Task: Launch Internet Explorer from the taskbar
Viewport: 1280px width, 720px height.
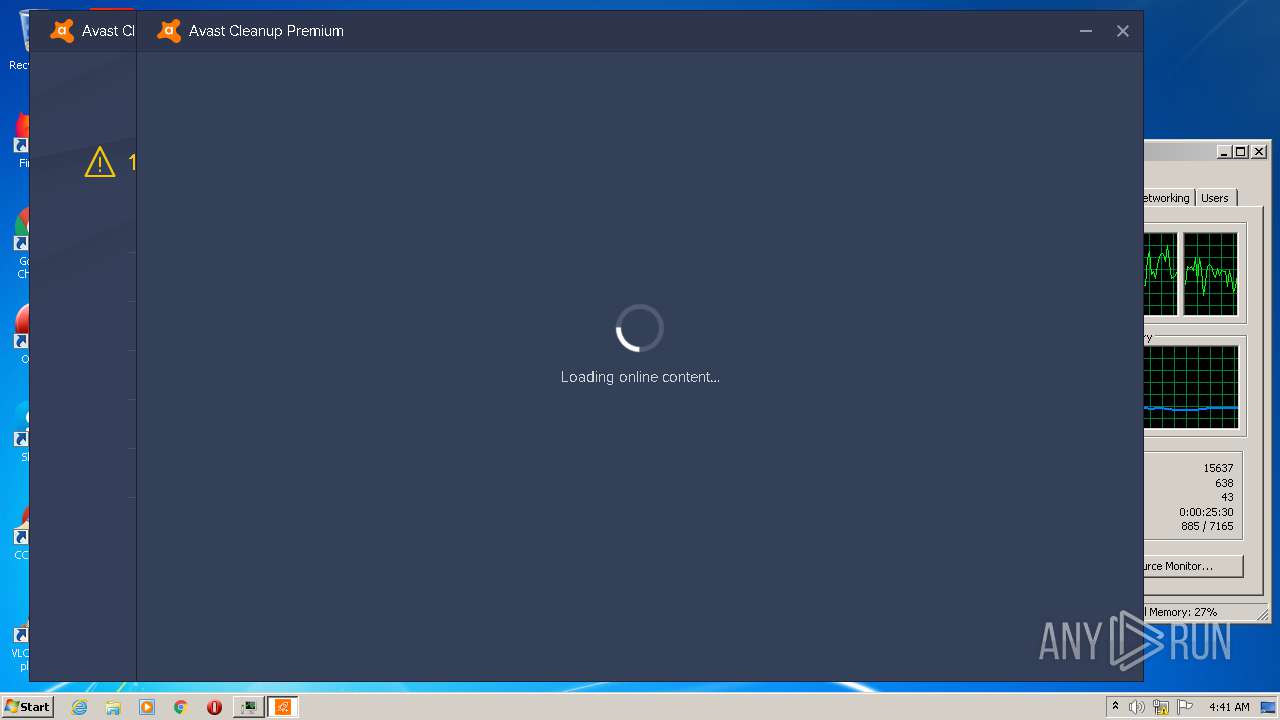Action: [80, 707]
